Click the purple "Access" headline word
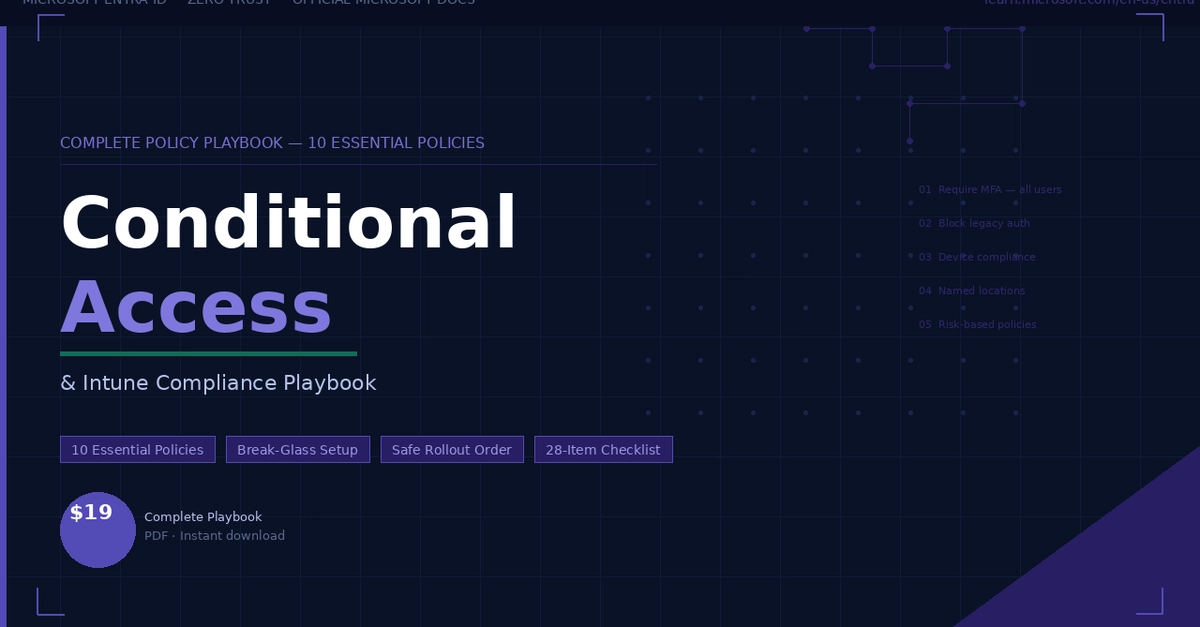This screenshot has width=1200, height=627. tap(196, 307)
